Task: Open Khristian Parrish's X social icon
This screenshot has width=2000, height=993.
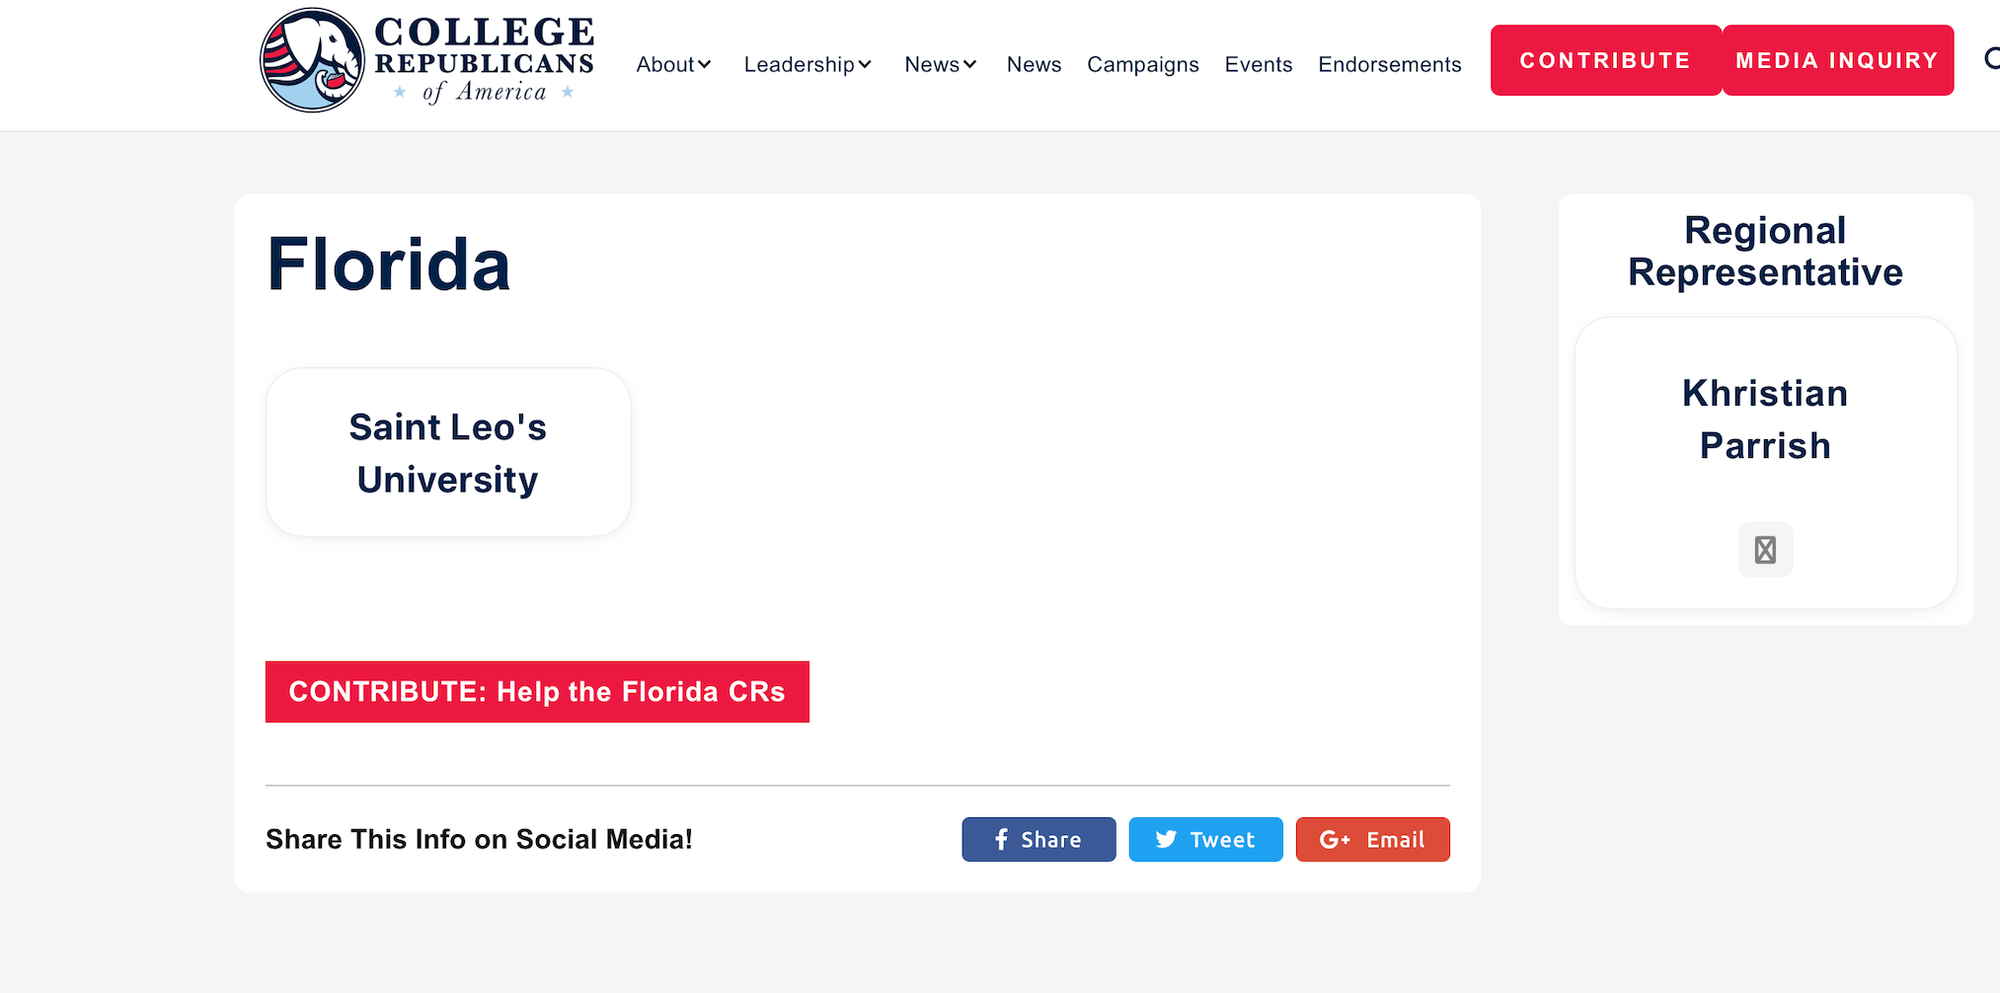Action: [x=1765, y=550]
